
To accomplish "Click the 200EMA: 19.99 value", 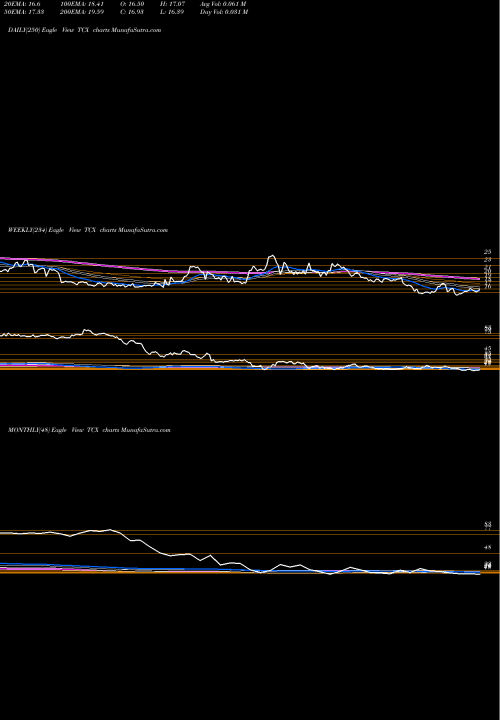I will click(83, 12).
